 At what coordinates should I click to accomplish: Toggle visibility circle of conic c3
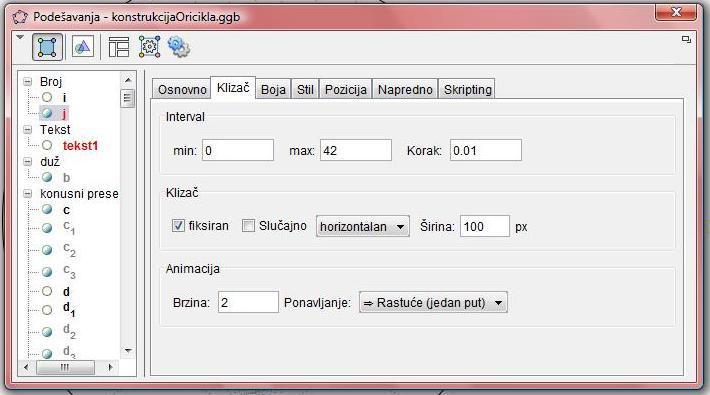coord(47,272)
